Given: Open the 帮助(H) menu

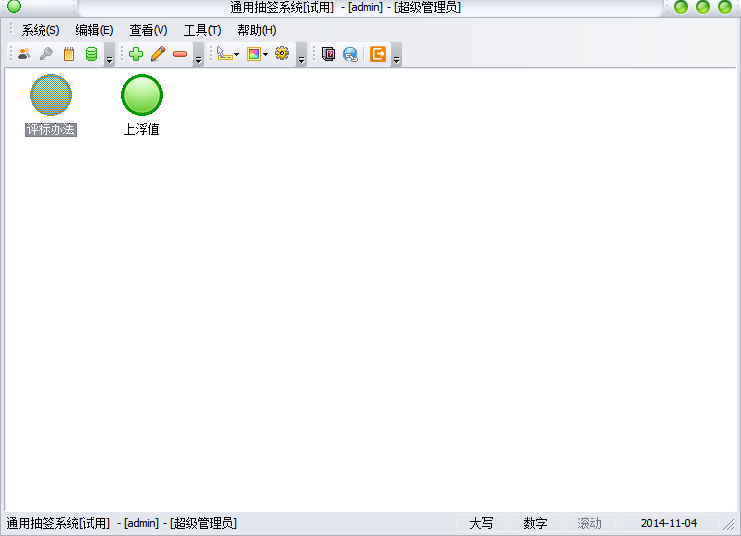Looking at the screenshot, I should point(257,30).
